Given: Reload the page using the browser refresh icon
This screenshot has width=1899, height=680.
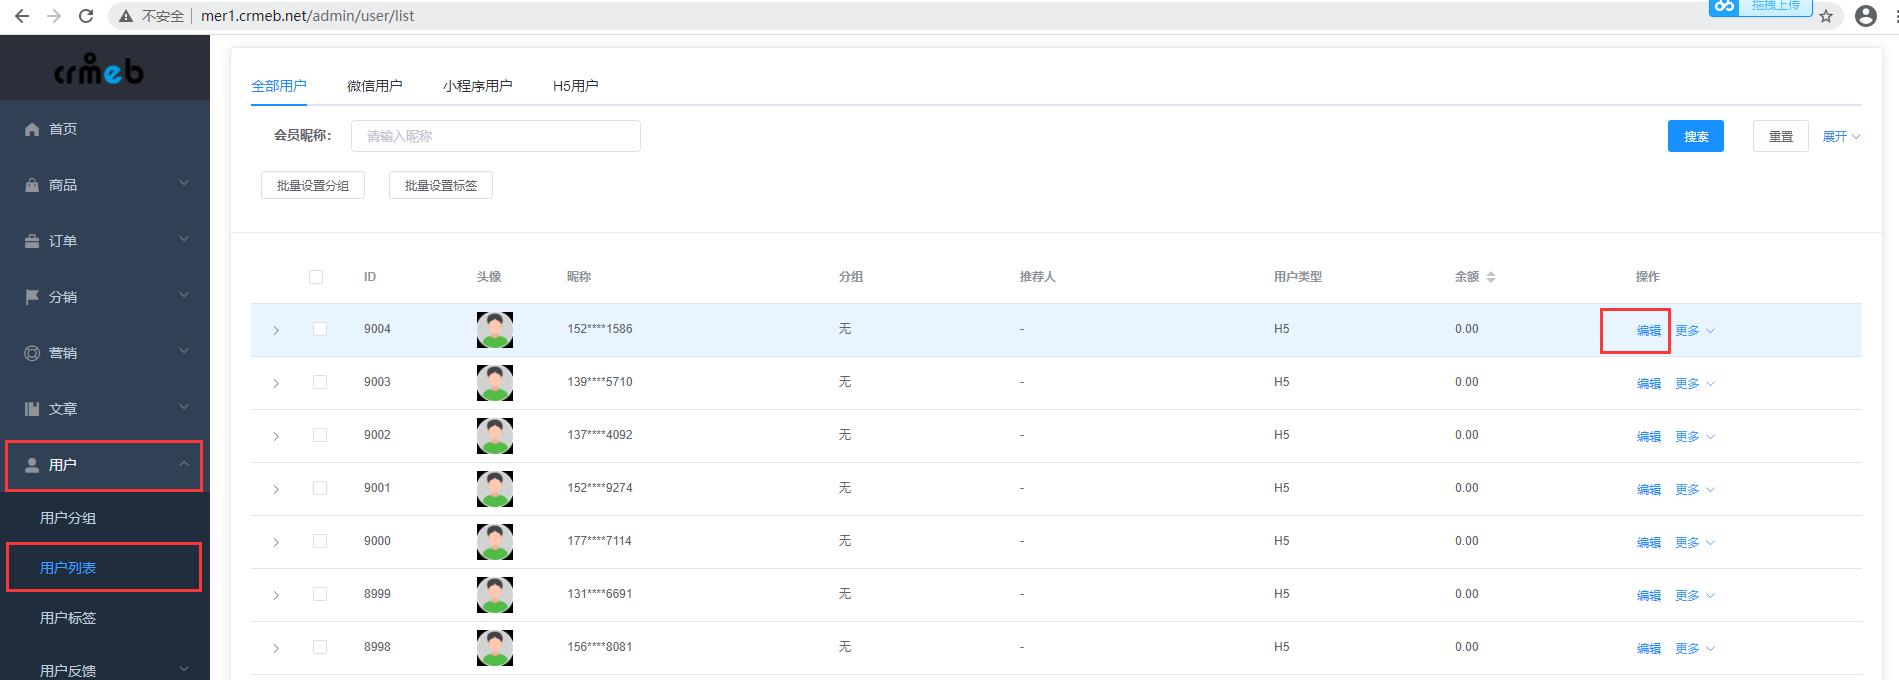Looking at the screenshot, I should (x=86, y=16).
